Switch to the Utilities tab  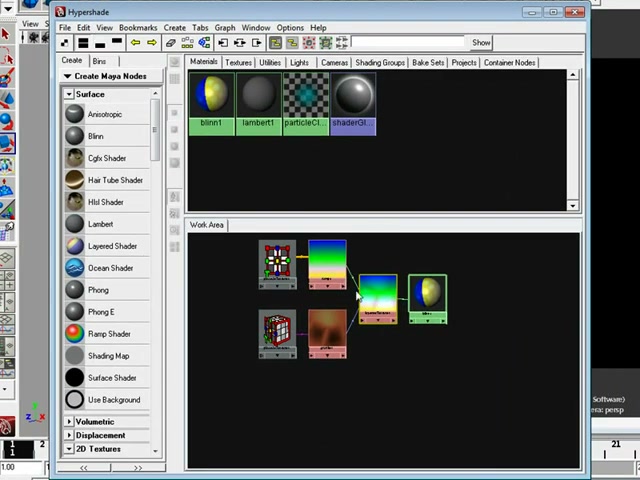click(270, 62)
